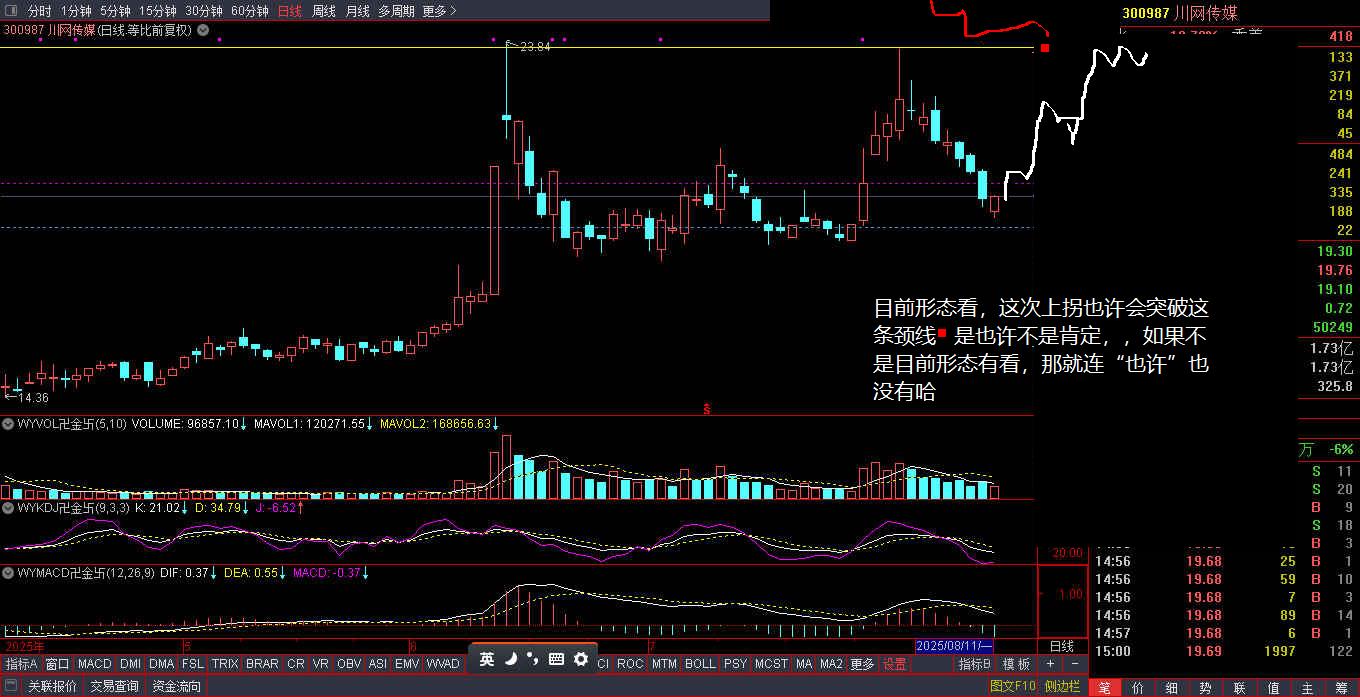Image resolution: width=1360 pixels, height=697 pixels.
Task: Expand the WYVOL indicator options arrow
Action: click(9, 423)
